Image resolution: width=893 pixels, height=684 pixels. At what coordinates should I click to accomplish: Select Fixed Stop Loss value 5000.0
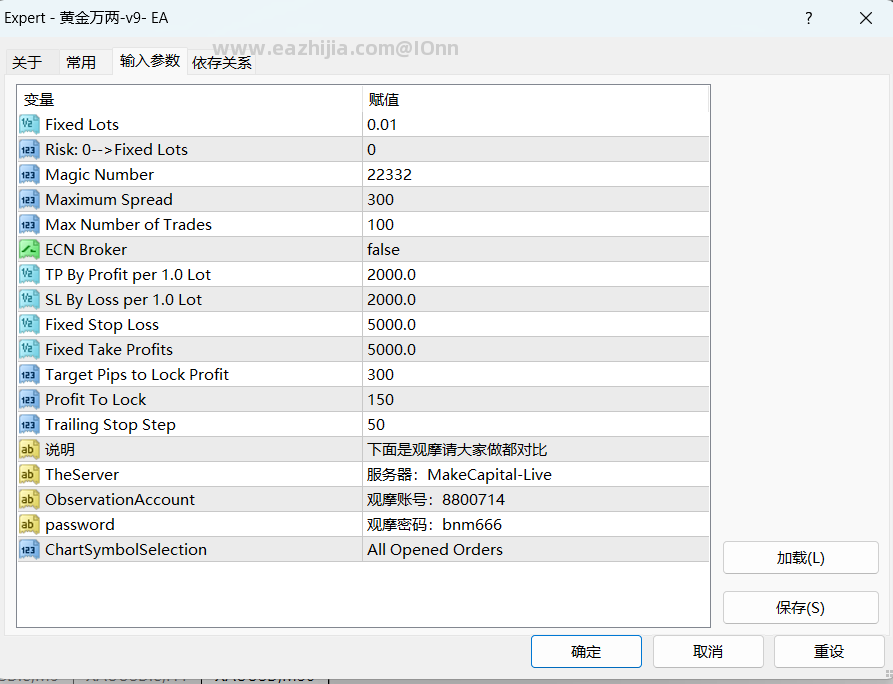point(535,325)
